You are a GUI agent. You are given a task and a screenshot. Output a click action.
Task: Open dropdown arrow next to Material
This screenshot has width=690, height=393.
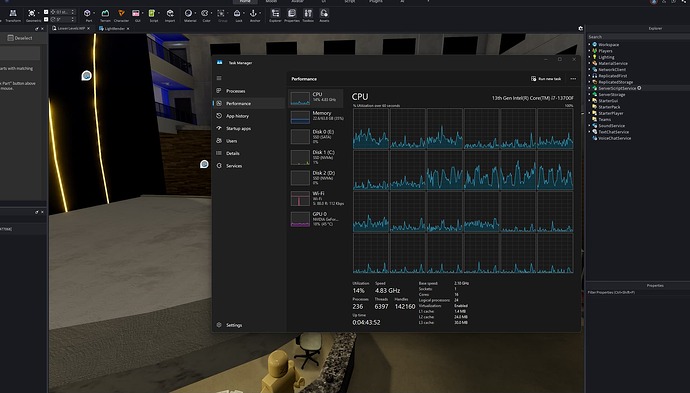195,13
